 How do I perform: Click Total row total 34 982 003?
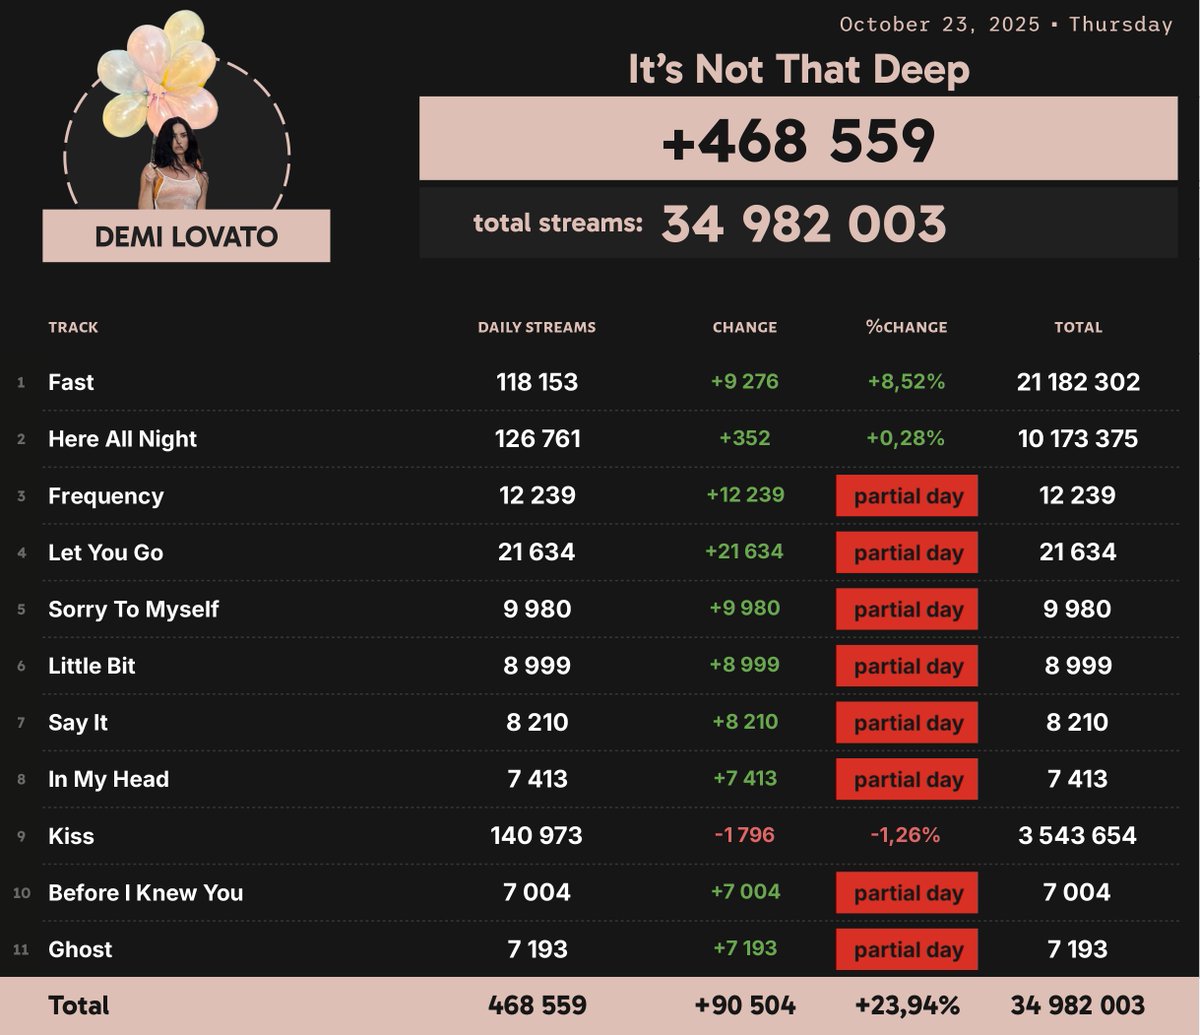tap(1078, 1006)
